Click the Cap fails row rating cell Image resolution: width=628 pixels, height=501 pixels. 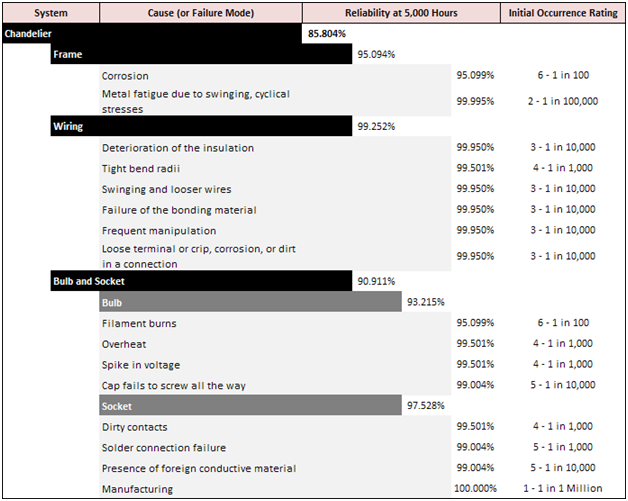point(563,385)
